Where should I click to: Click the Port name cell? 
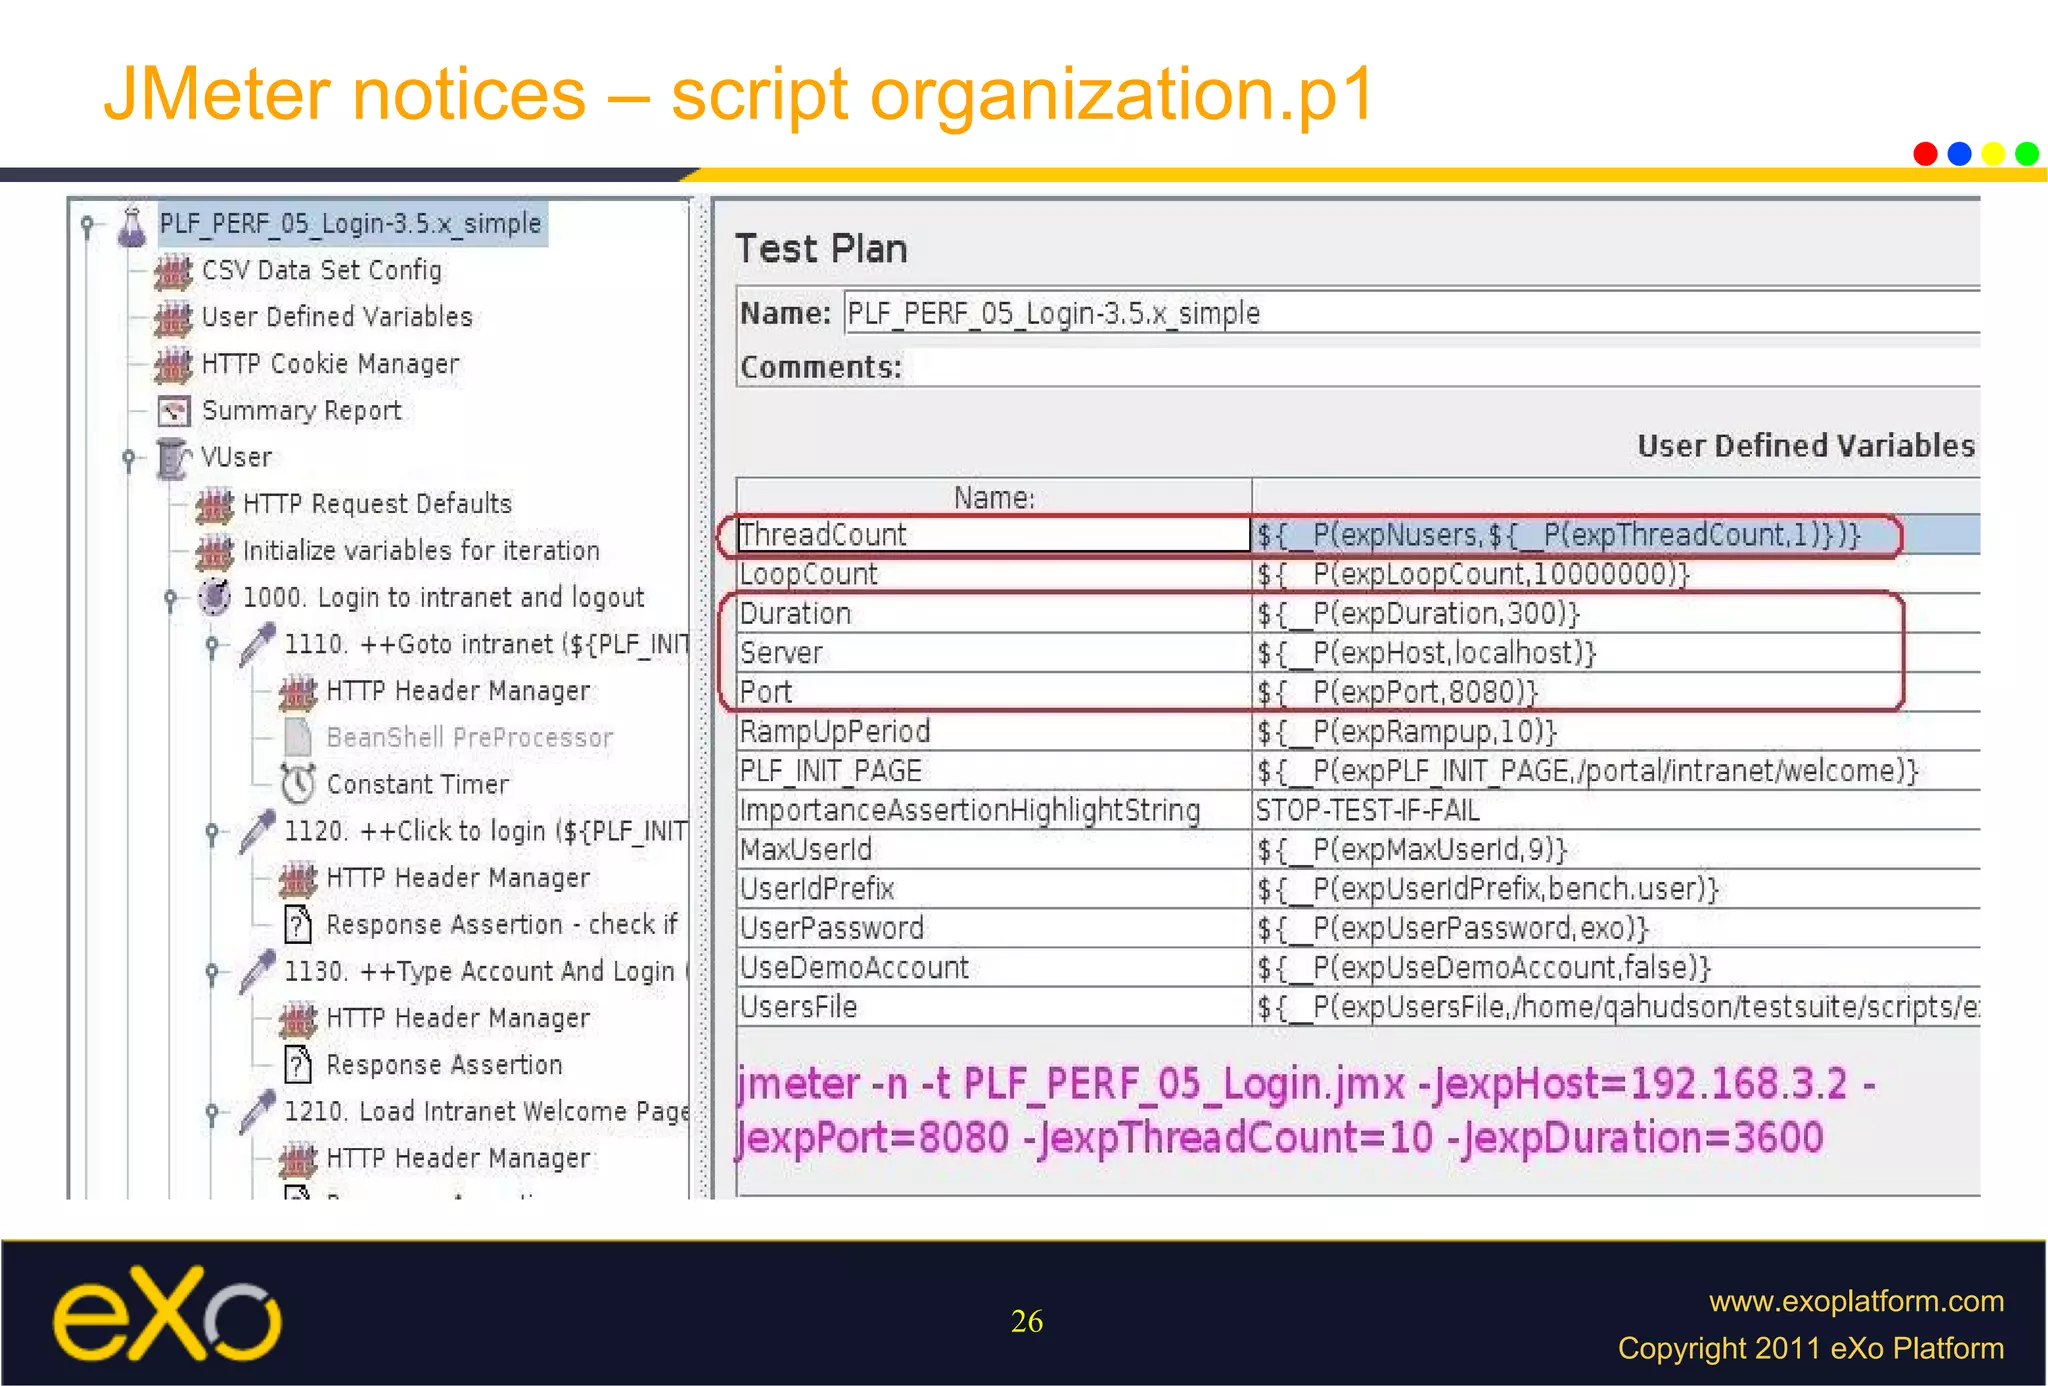994,692
